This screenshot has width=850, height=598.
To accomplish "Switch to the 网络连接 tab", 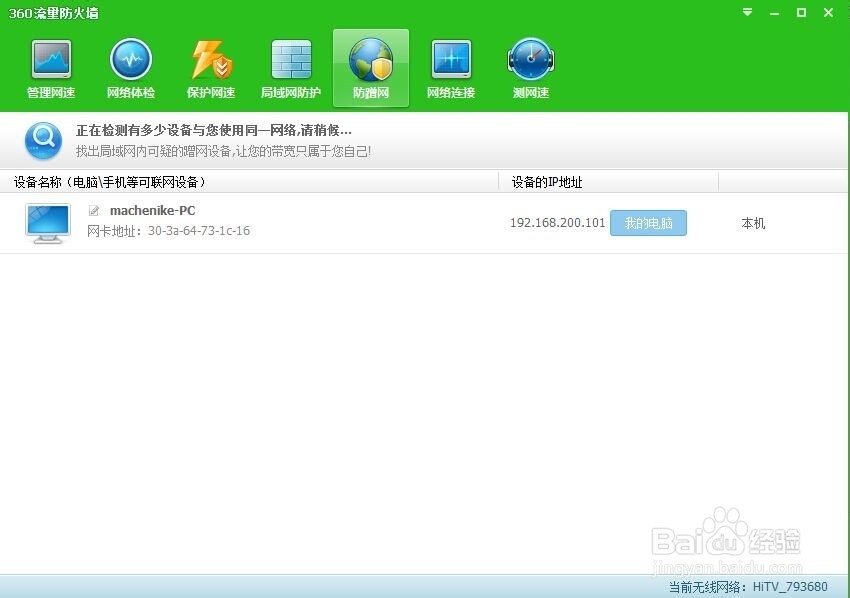I will click(x=450, y=67).
